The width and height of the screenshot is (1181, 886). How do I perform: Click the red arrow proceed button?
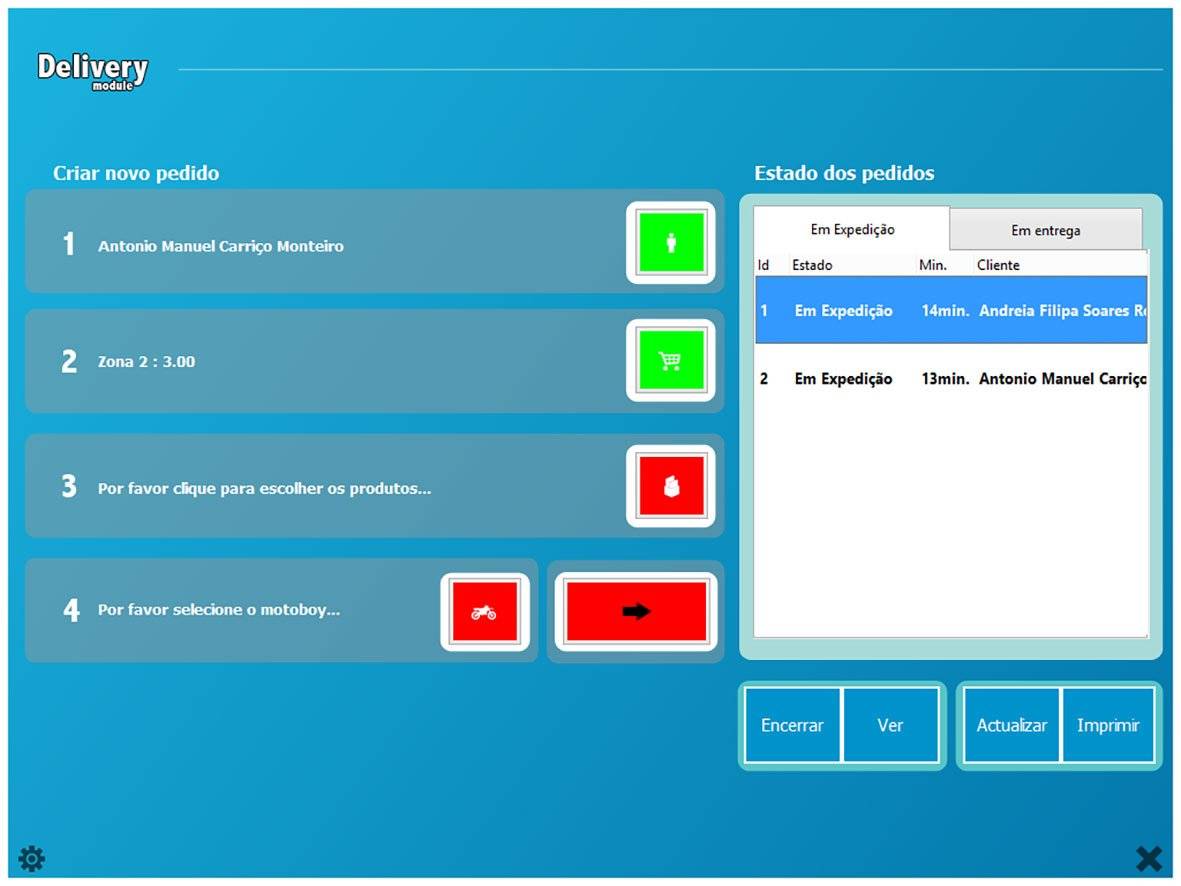coord(636,611)
